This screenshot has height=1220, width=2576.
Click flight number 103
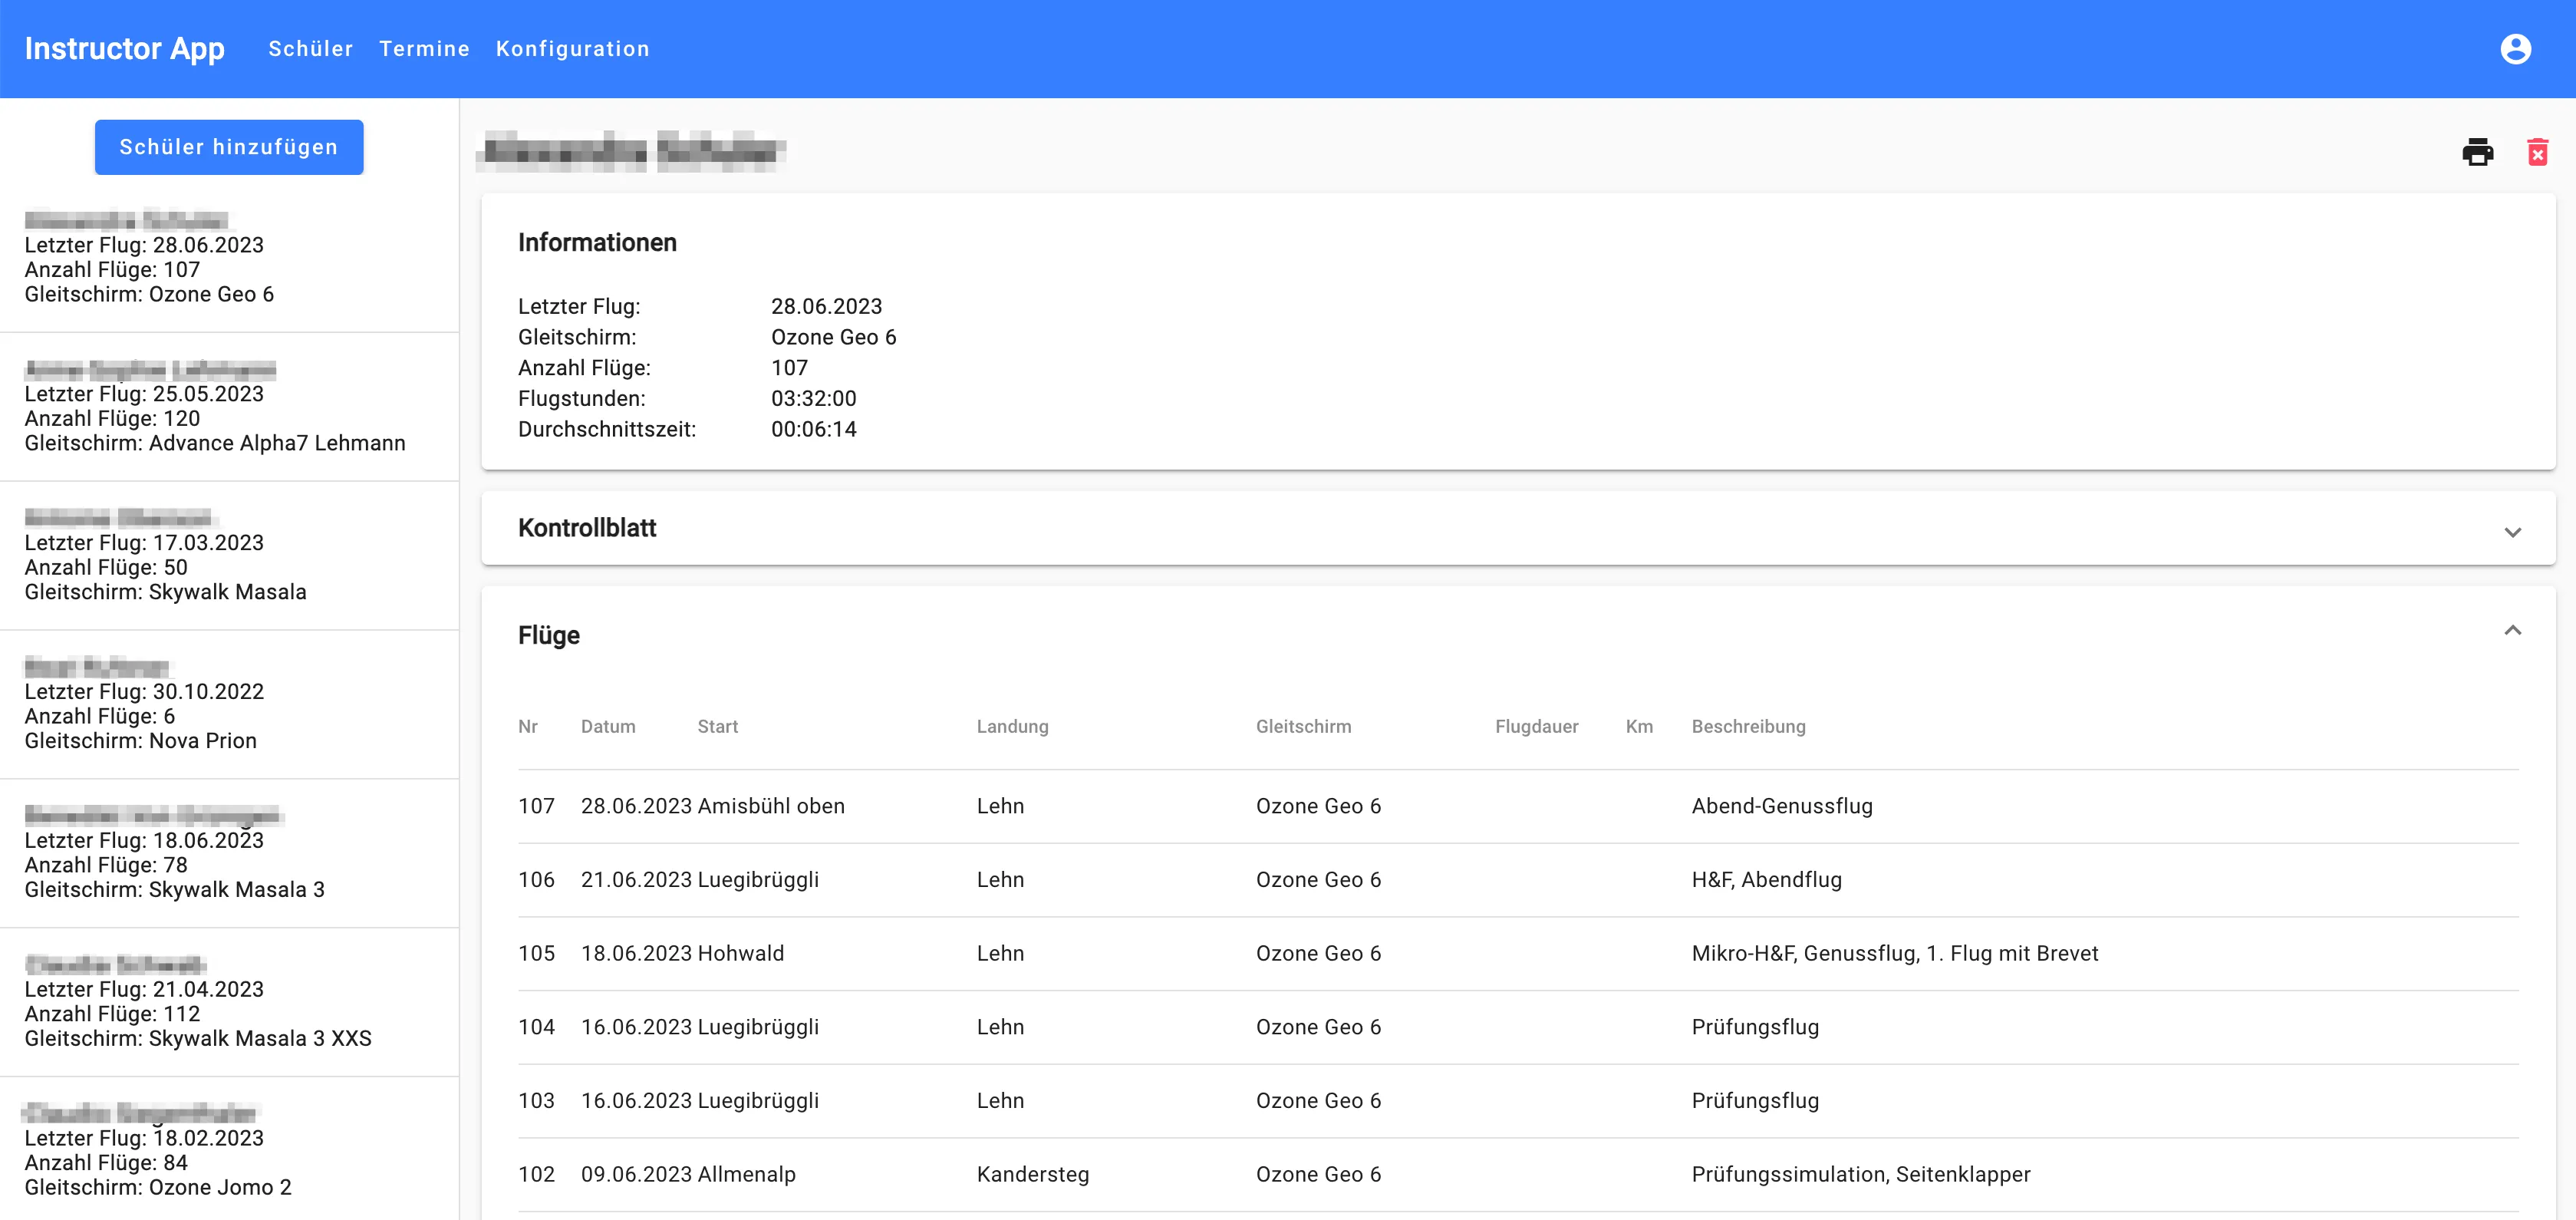536,1101
